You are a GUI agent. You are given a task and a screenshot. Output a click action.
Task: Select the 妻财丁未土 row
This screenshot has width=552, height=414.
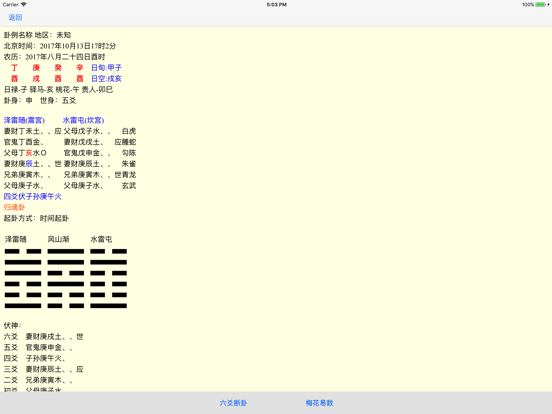tap(32, 131)
